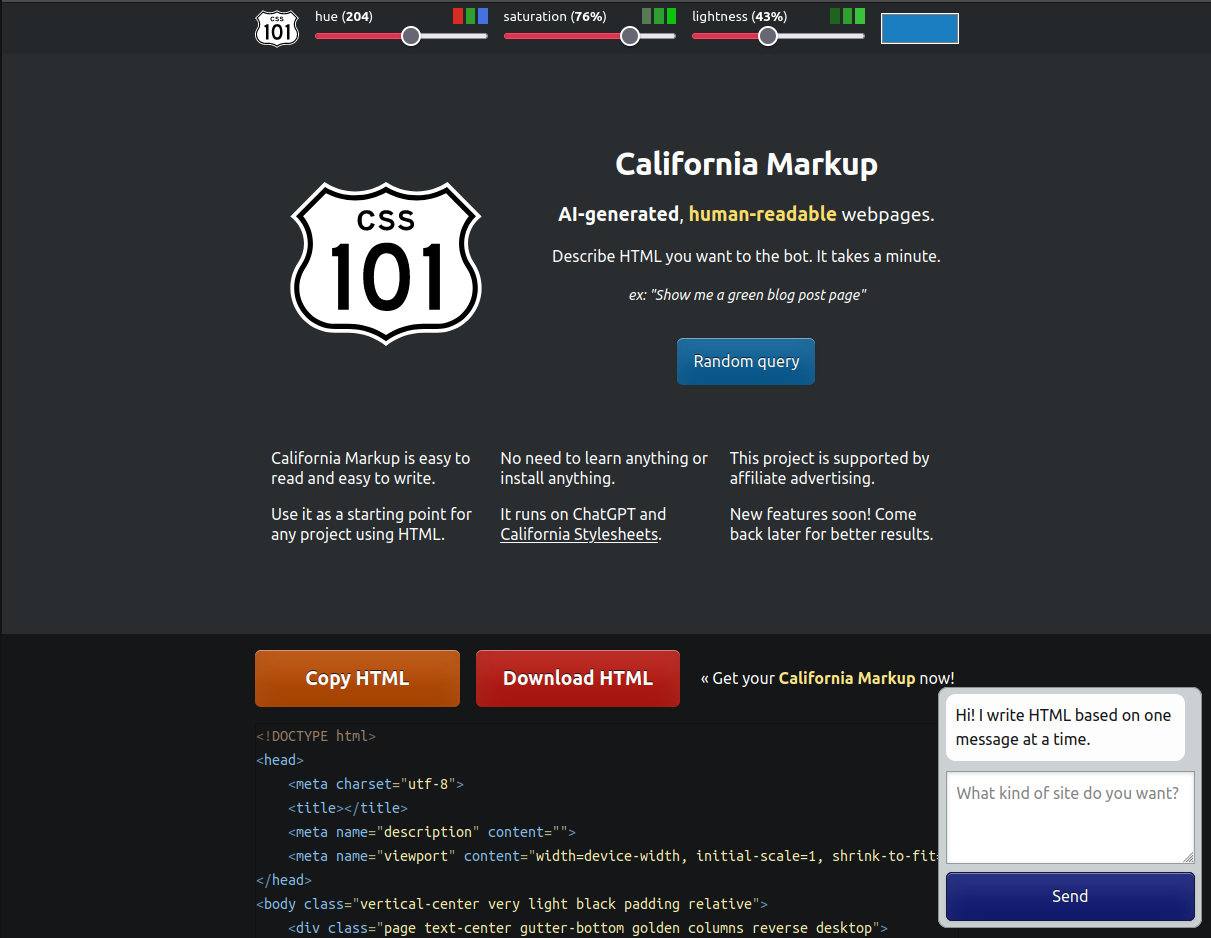This screenshot has width=1211, height=938.
Task: Pick the lowest saturation preset square
Action: [646, 16]
